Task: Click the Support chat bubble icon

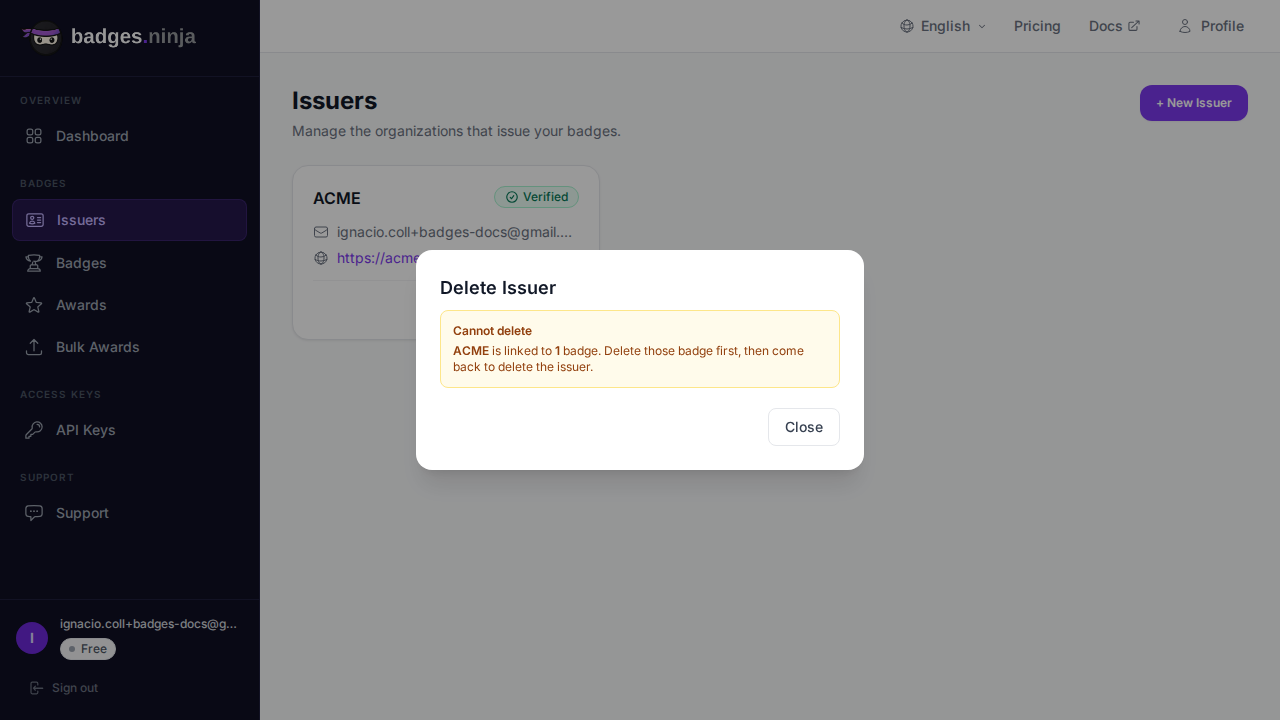Action: [x=34, y=513]
